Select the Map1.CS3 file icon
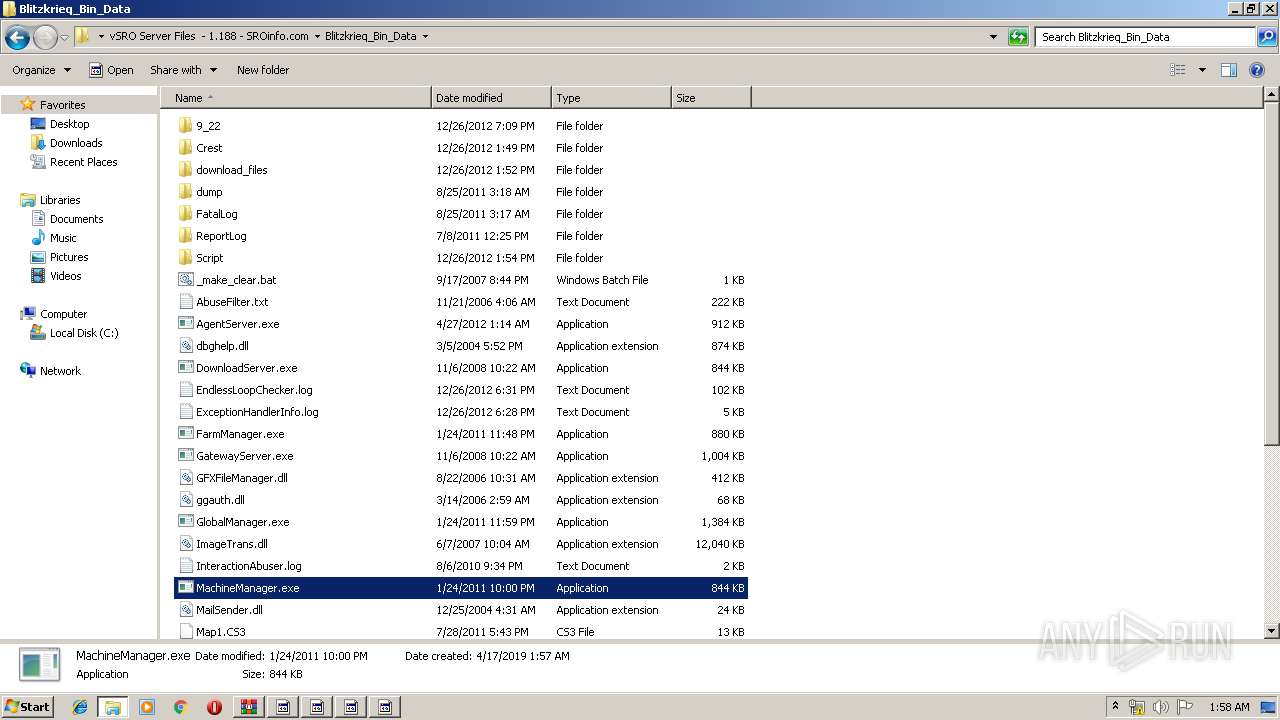Screen dimensions: 1280x720 coord(185,632)
